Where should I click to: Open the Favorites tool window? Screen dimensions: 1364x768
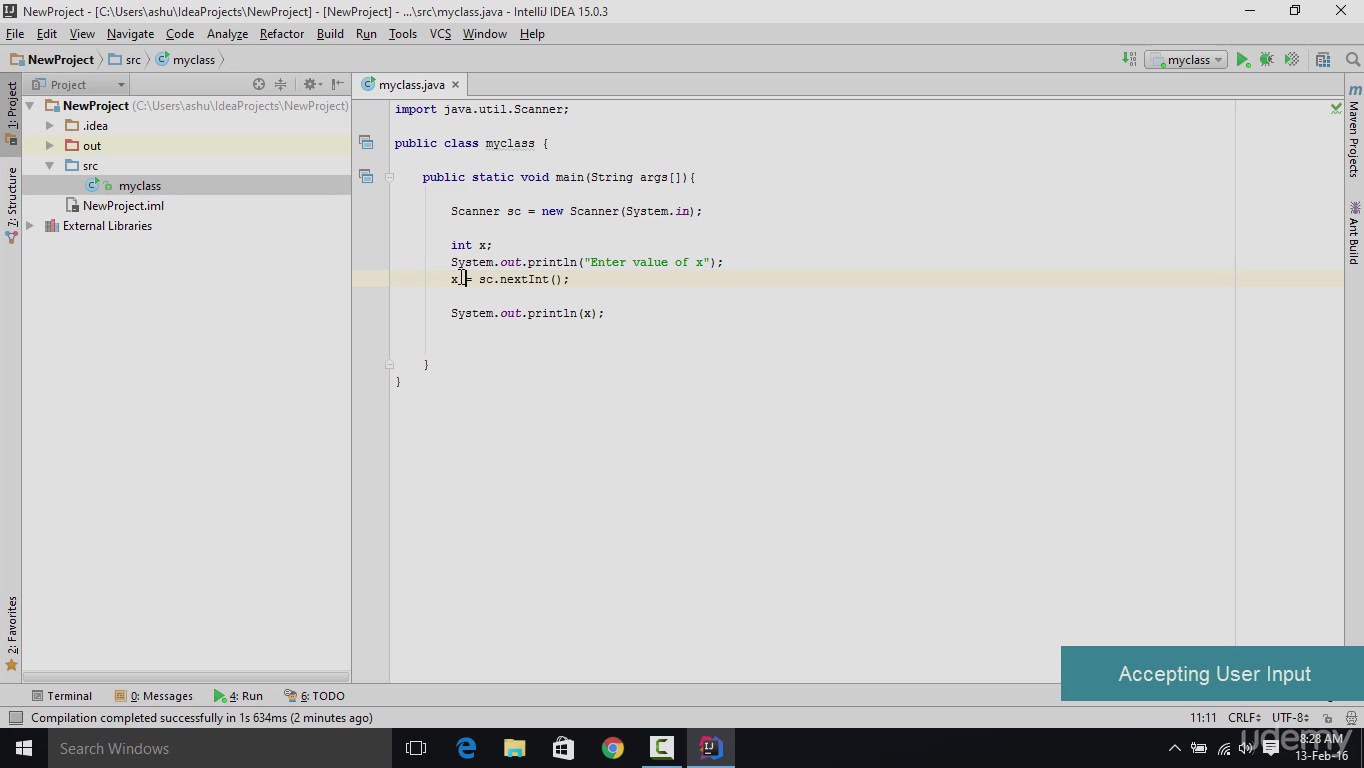pyautogui.click(x=12, y=633)
